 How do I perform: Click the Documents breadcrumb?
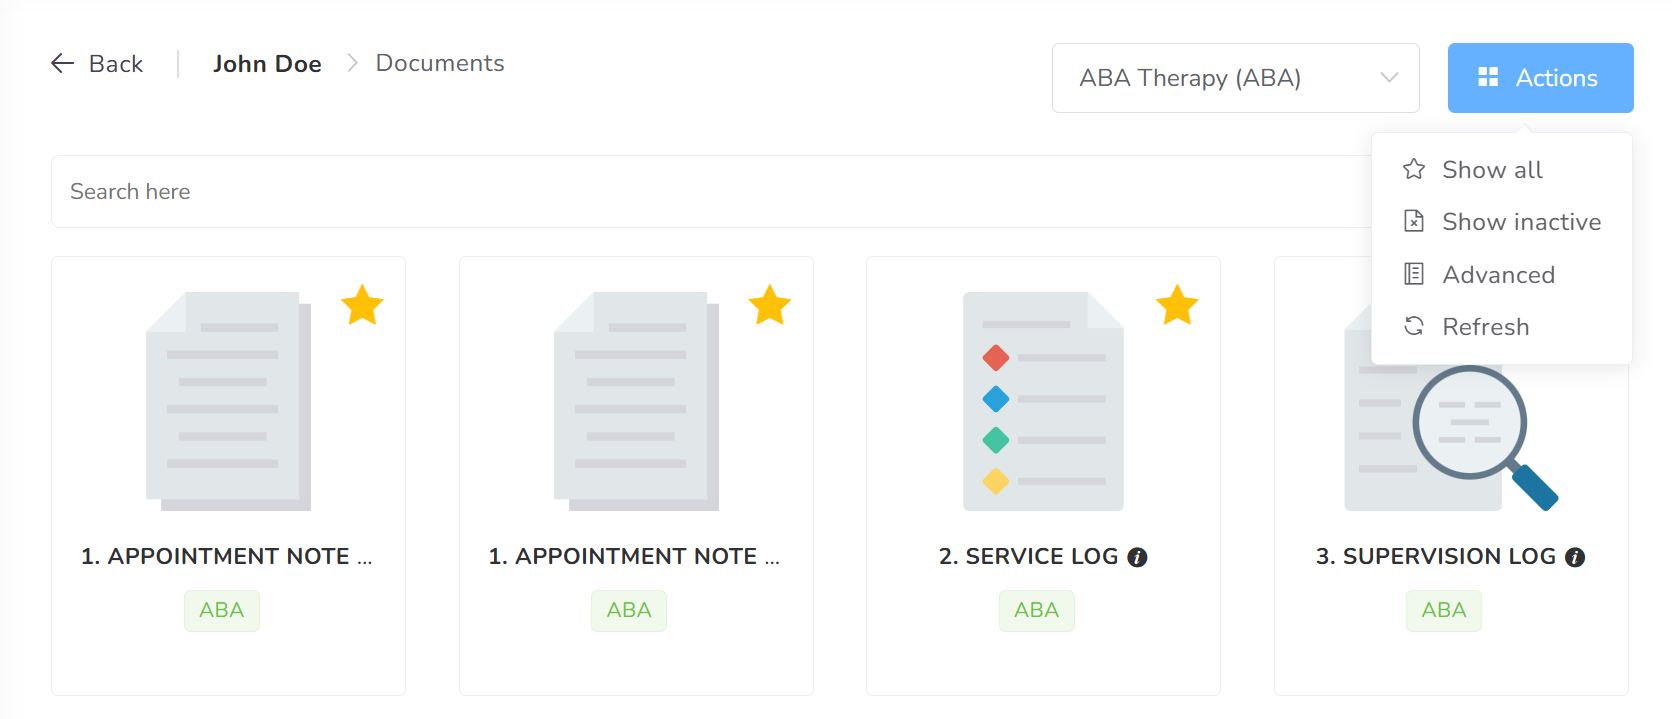[x=440, y=63]
